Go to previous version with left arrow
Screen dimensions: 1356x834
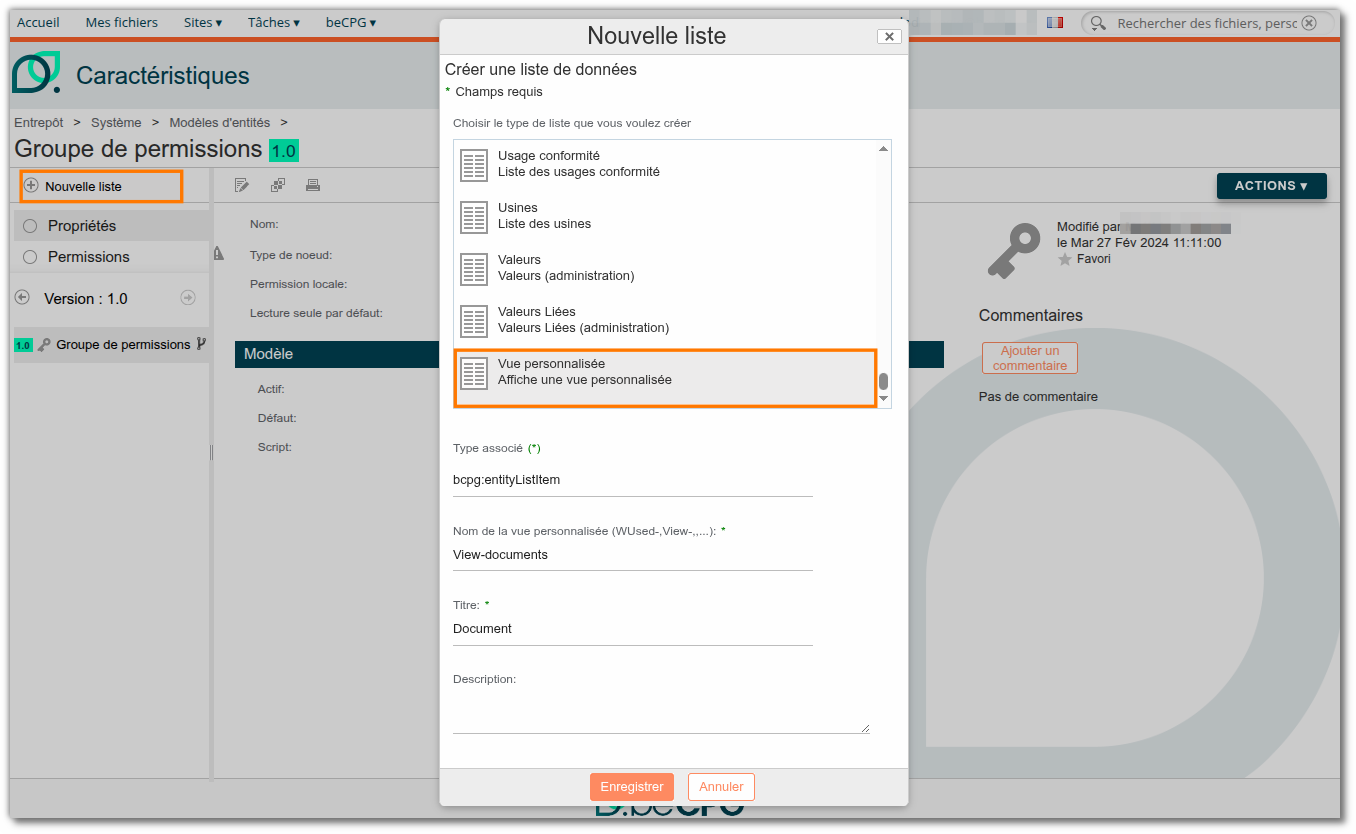click(23, 297)
